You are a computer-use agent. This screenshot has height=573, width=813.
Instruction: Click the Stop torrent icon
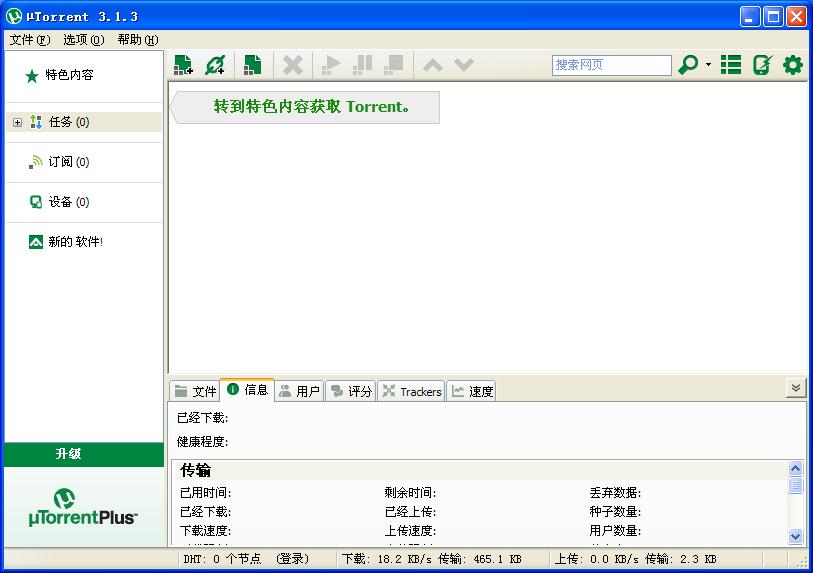click(x=394, y=65)
